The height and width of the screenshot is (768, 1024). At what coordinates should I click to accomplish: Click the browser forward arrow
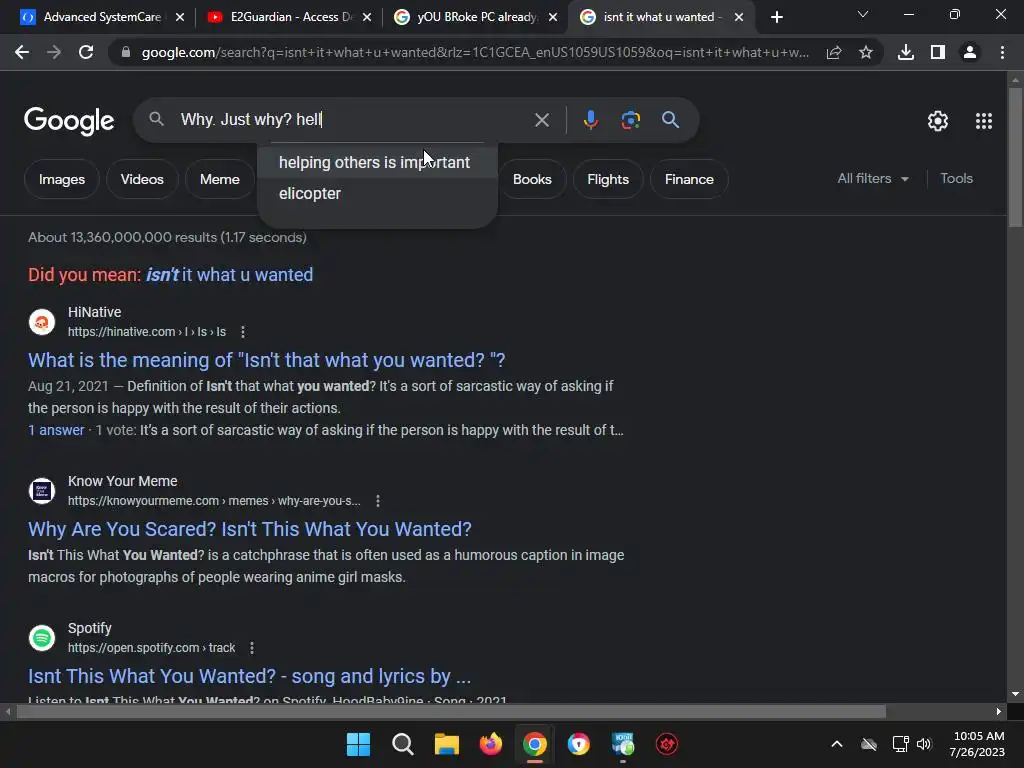coord(54,52)
